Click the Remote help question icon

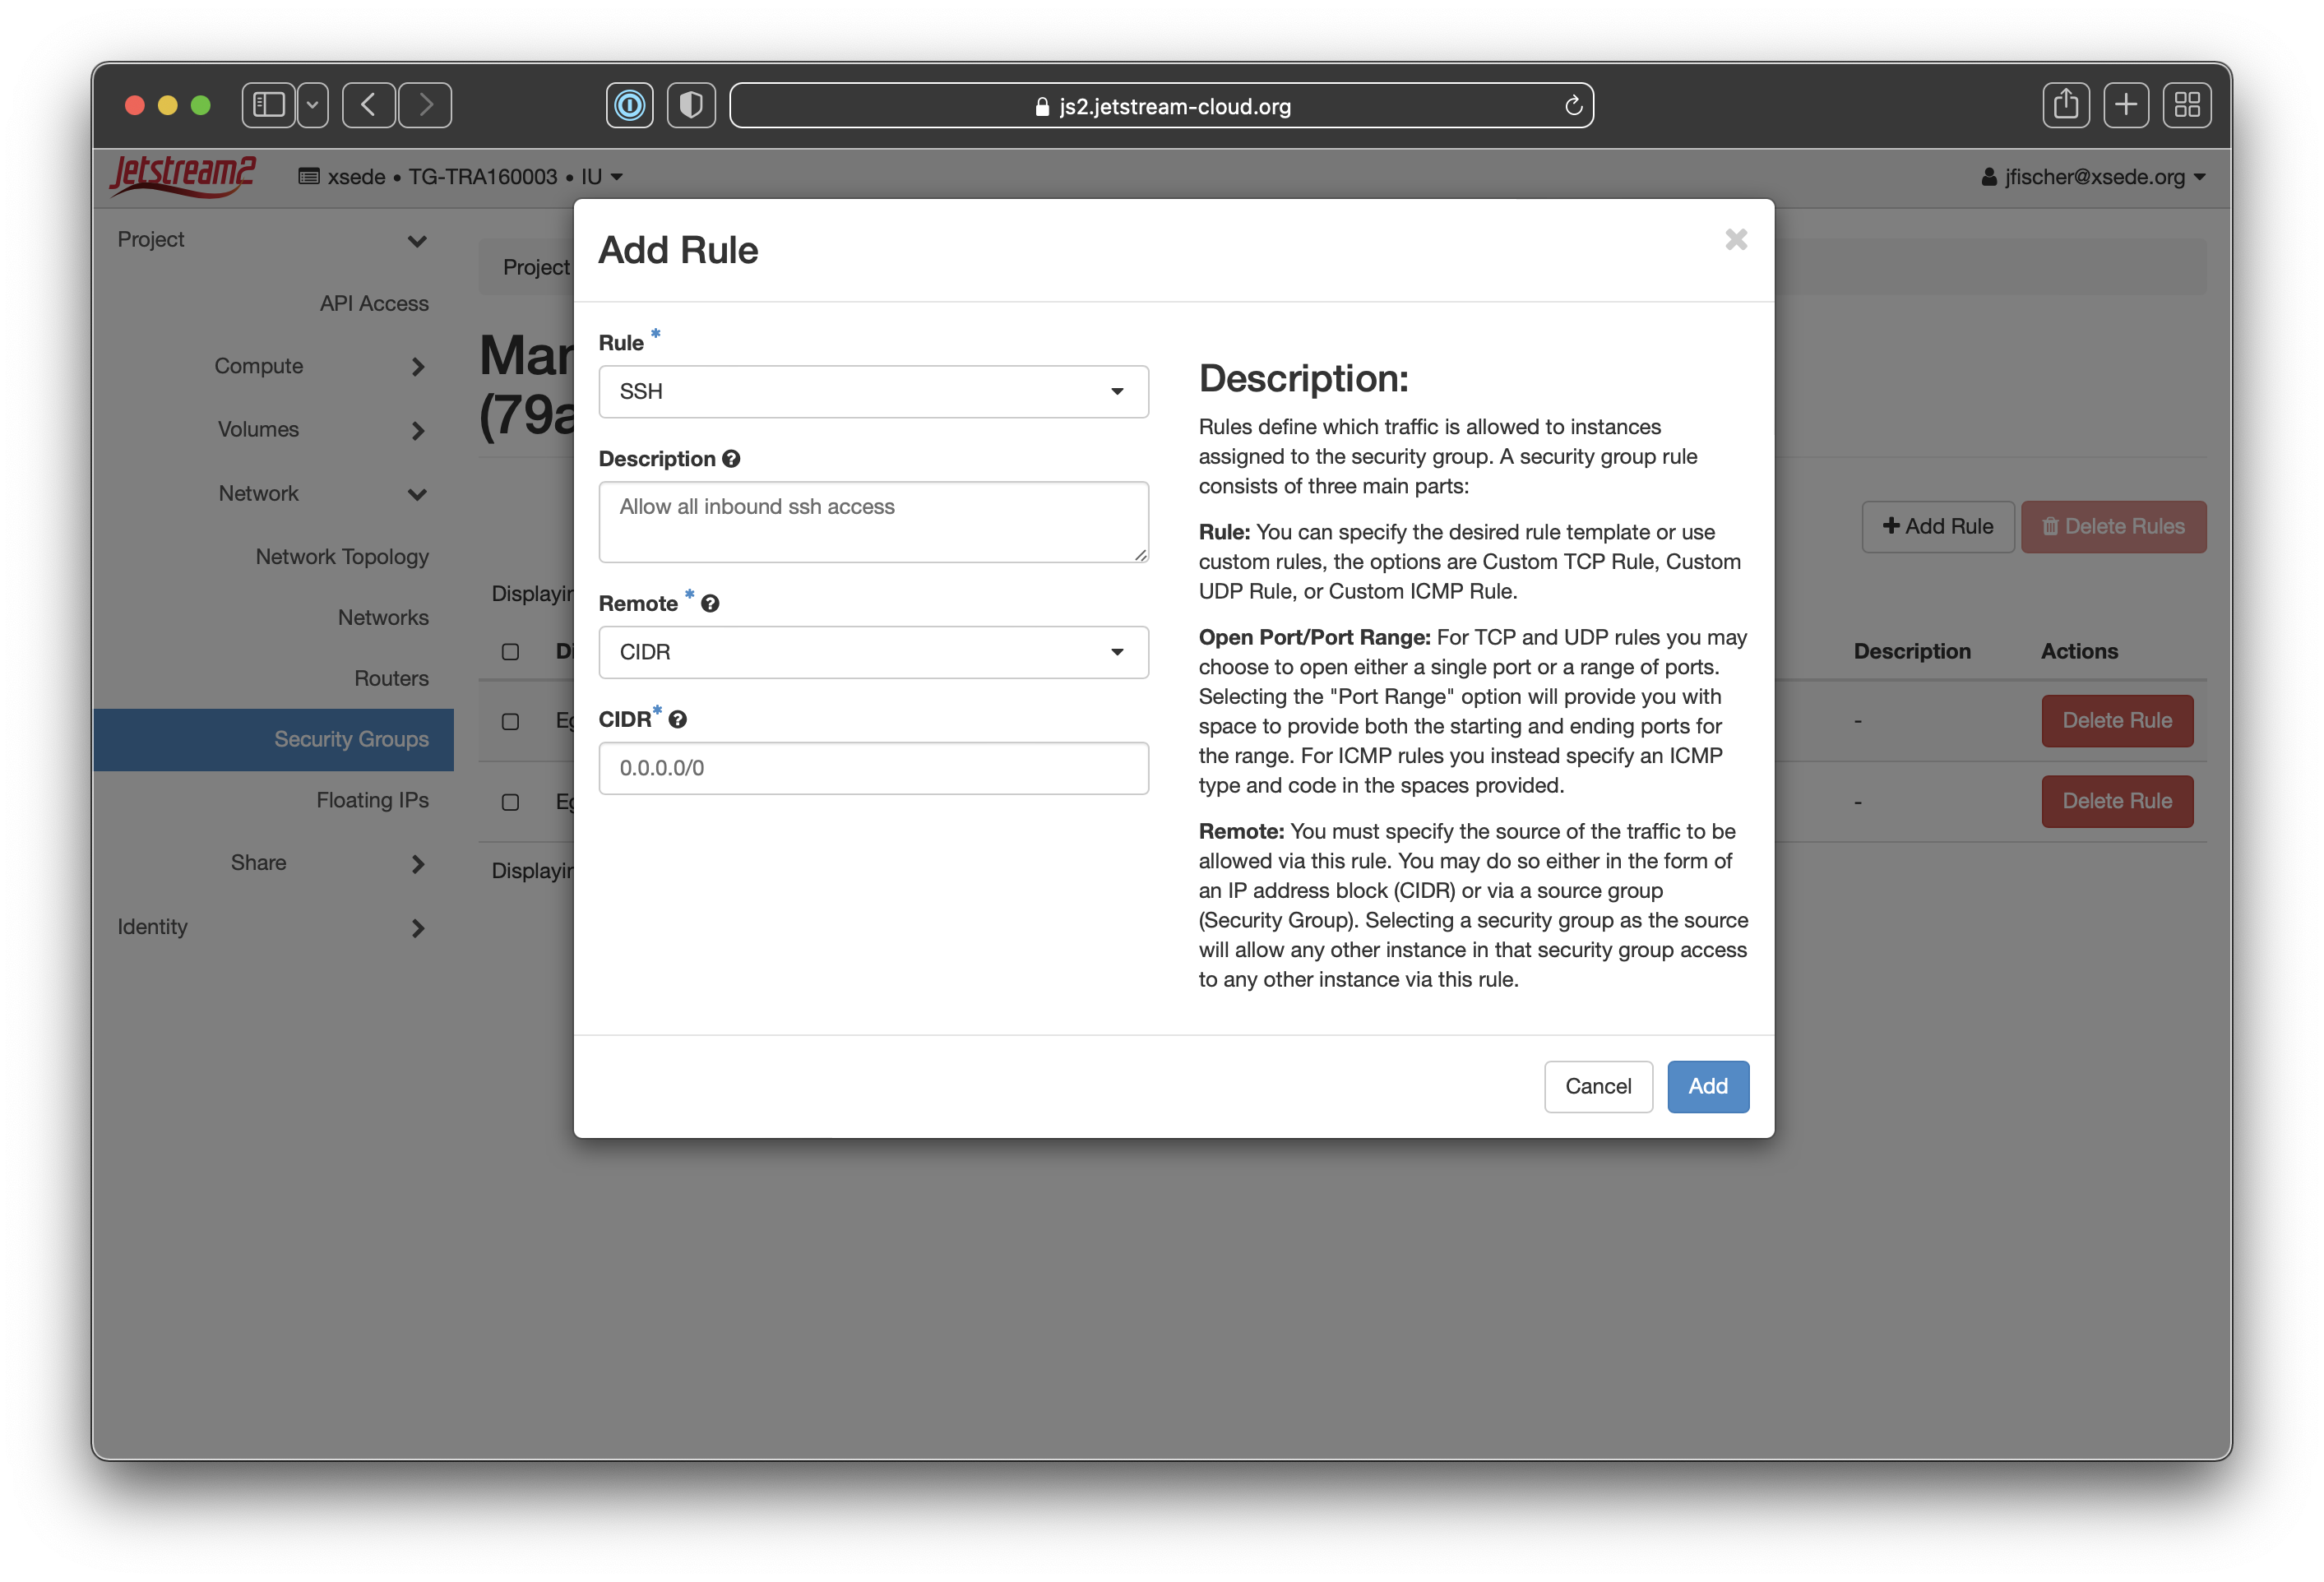tap(710, 604)
